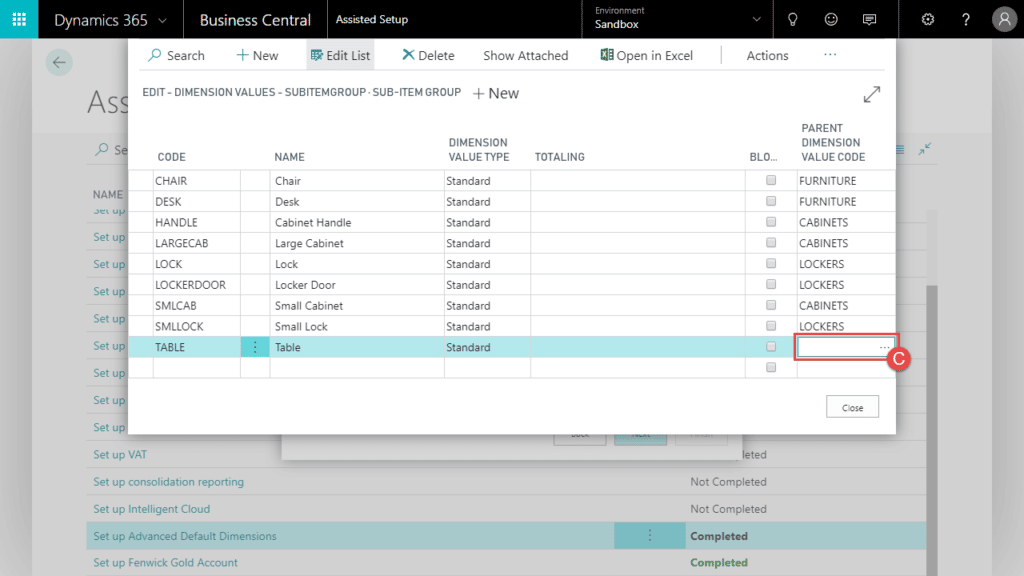Viewport: 1024px width, 576px height.
Task: Toggle Blocked checkbox for TABLE row
Action: 771,347
